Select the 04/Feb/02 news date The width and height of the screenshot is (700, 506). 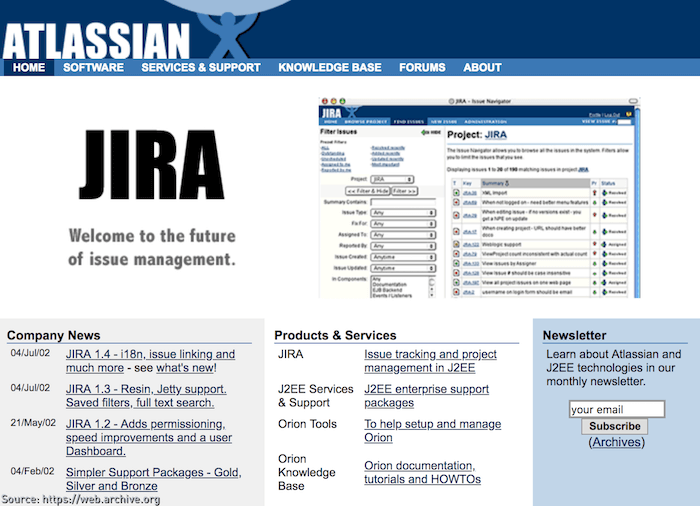tap(32, 471)
